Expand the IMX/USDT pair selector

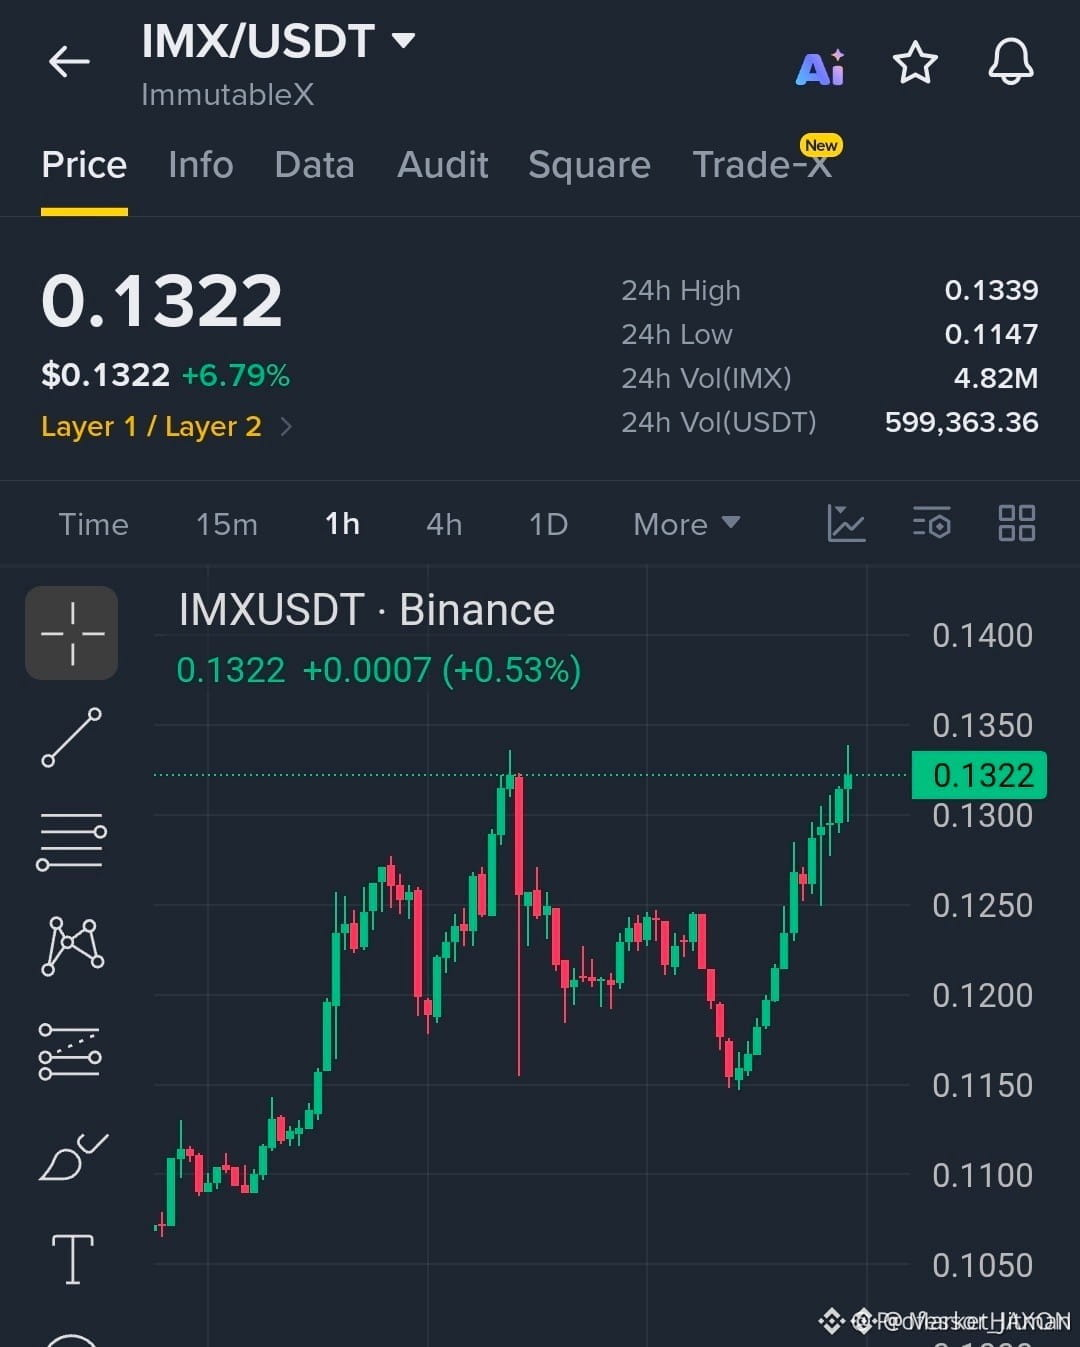coord(403,40)
